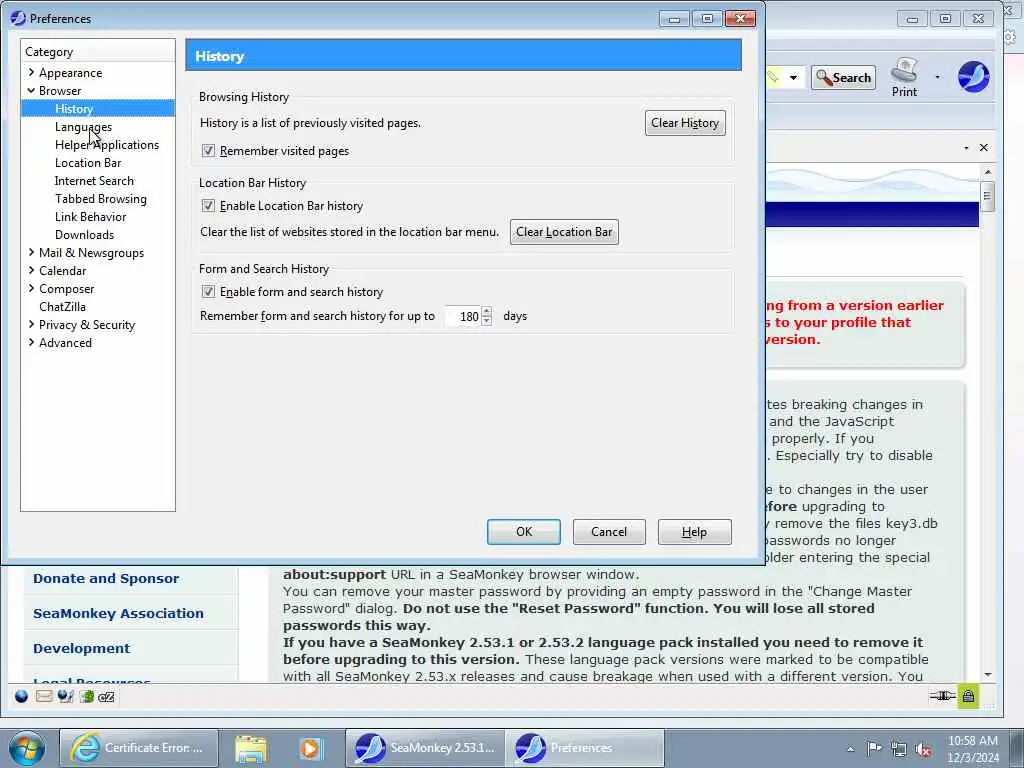Collapse Browser category
This screenshot has height=768, width=1024.
pyautogui.click(x=31, y=90)
